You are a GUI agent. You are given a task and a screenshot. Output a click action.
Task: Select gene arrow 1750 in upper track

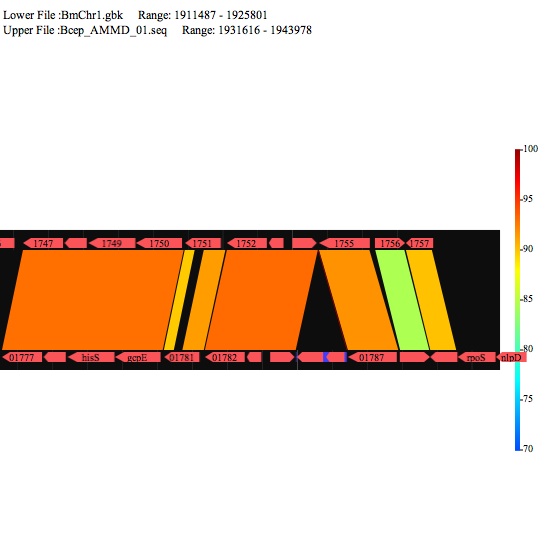click(x=159, y=243)
